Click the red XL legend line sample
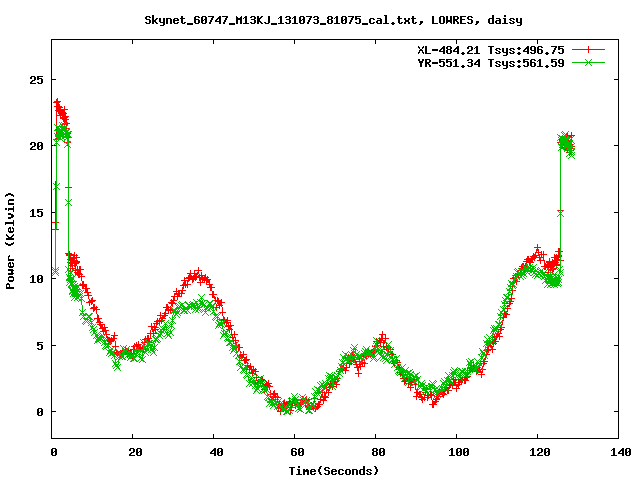Screen dimensions: 640x480 pyautogui.click(x=588, y=50)
